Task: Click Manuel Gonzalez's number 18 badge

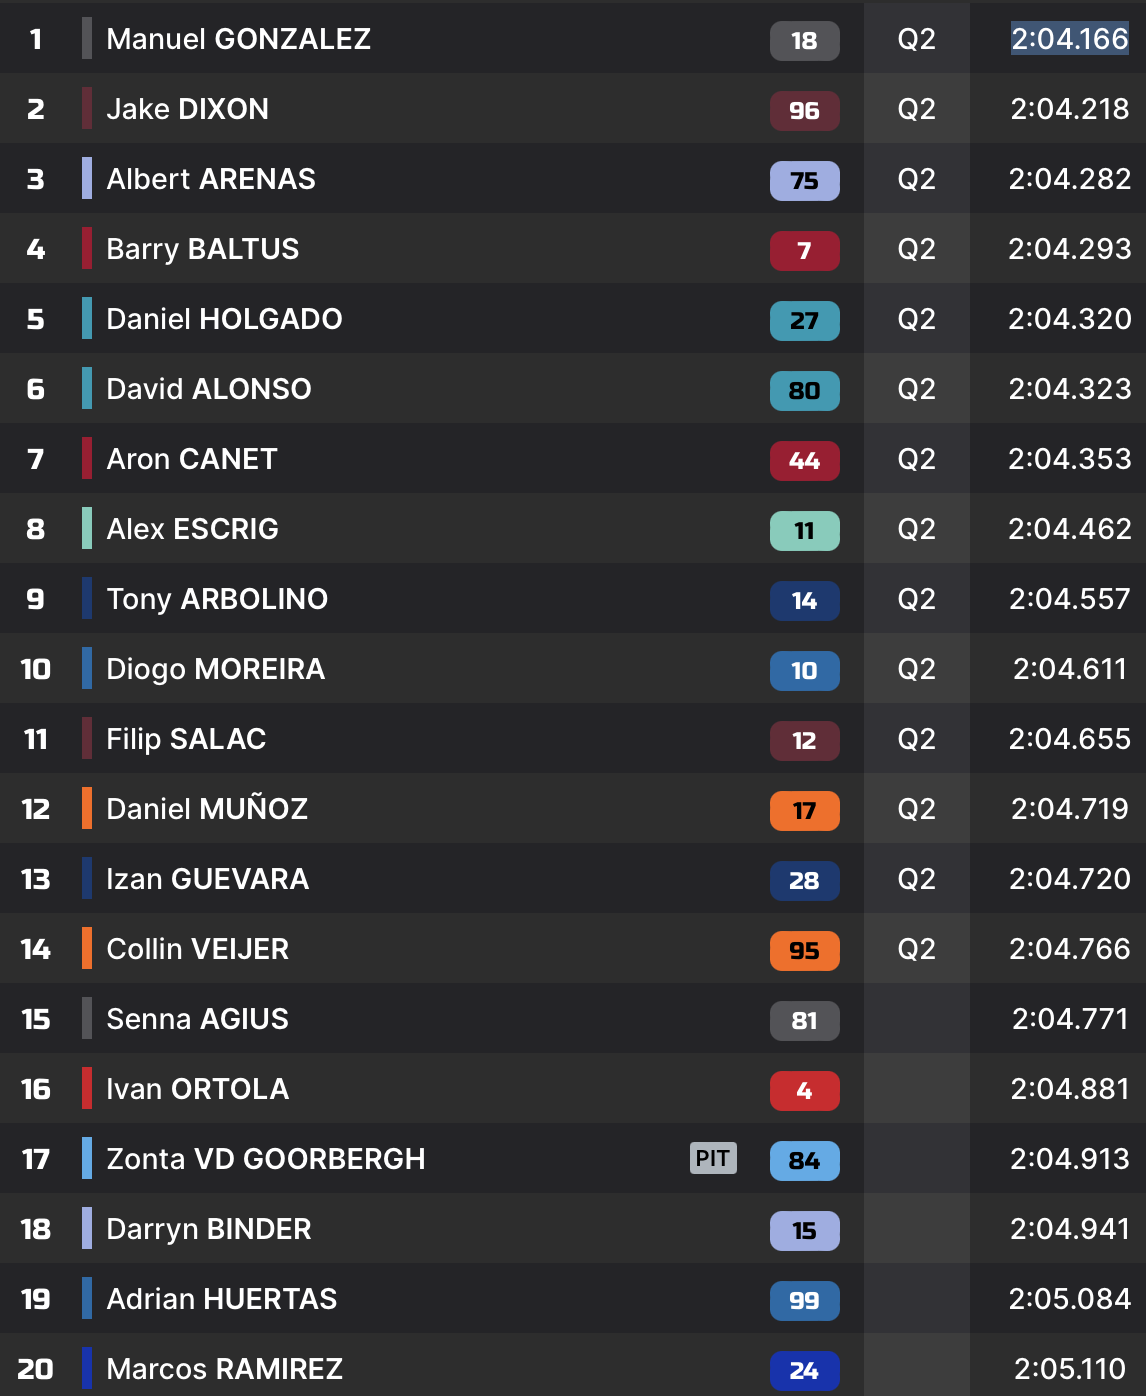Action: tap(804, 41)
